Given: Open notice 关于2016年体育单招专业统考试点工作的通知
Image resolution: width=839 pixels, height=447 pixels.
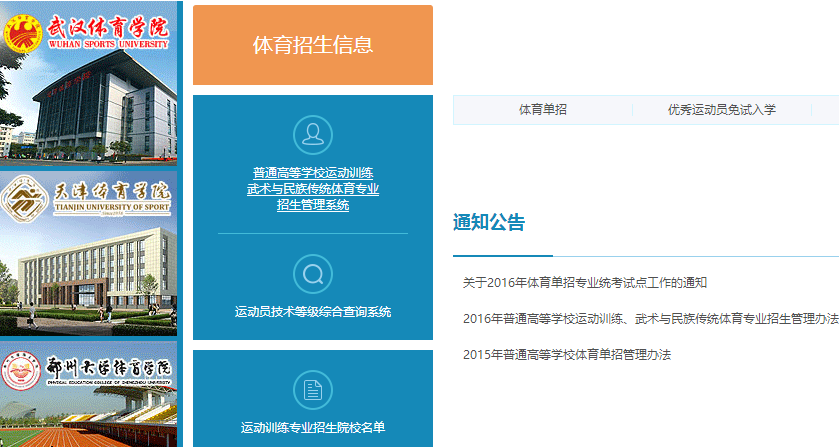Looking at the screenshot, I should pyautogui.click(x=585, y=283).
